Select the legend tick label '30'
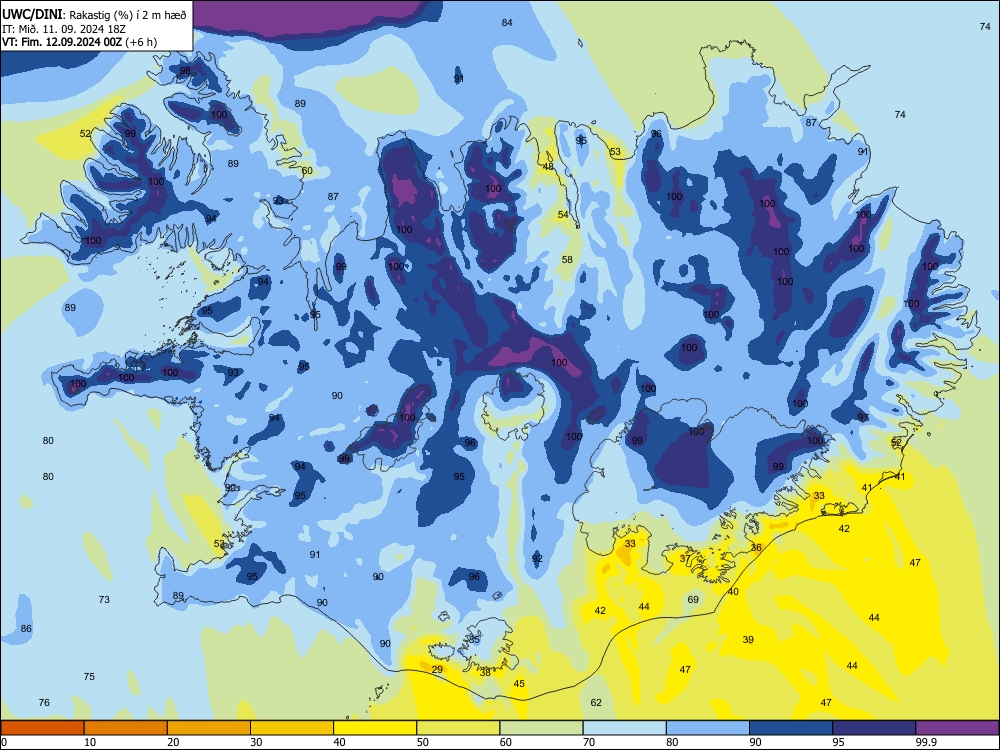Screen dimensions: 1000x750 (x=256, y=742)
